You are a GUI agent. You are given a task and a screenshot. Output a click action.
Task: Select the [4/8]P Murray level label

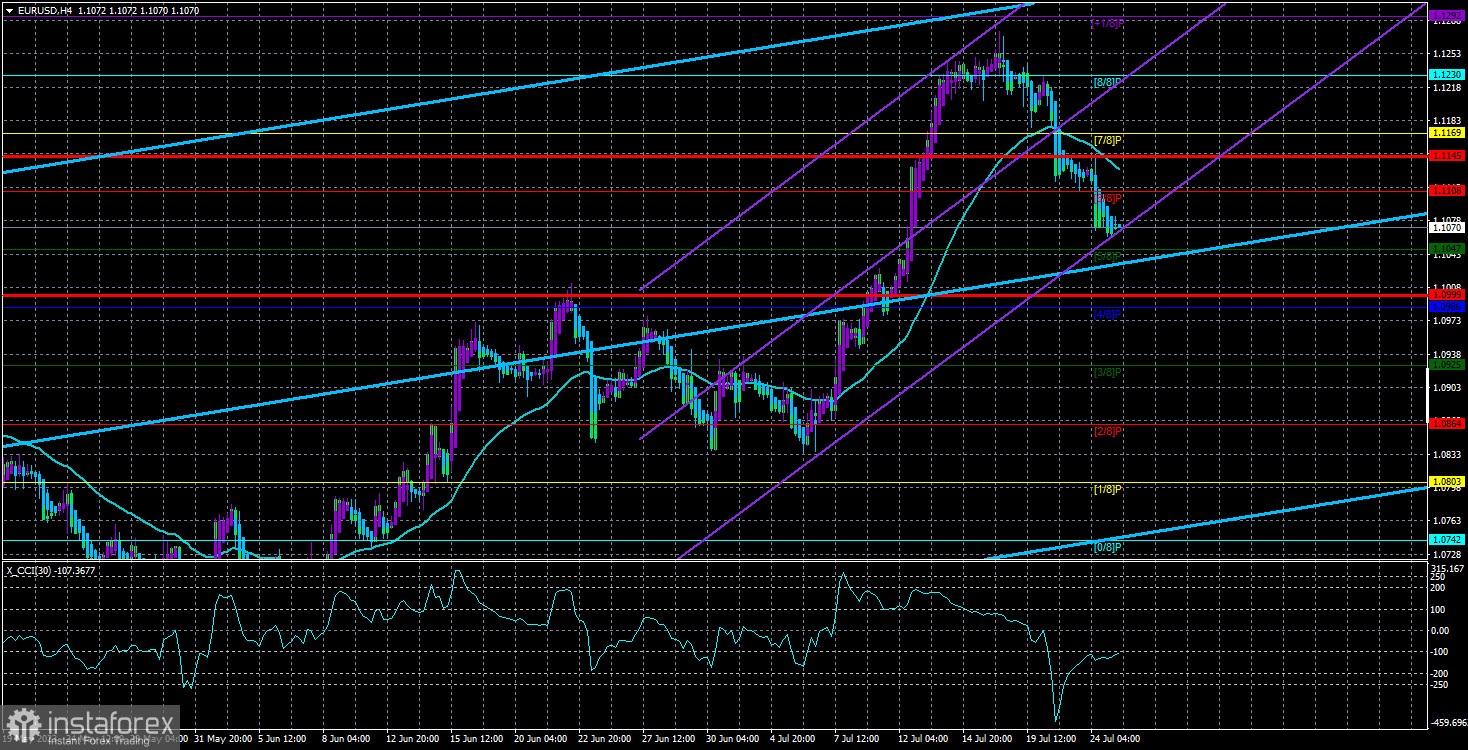pyautogui.click(x=1106, y=314)
